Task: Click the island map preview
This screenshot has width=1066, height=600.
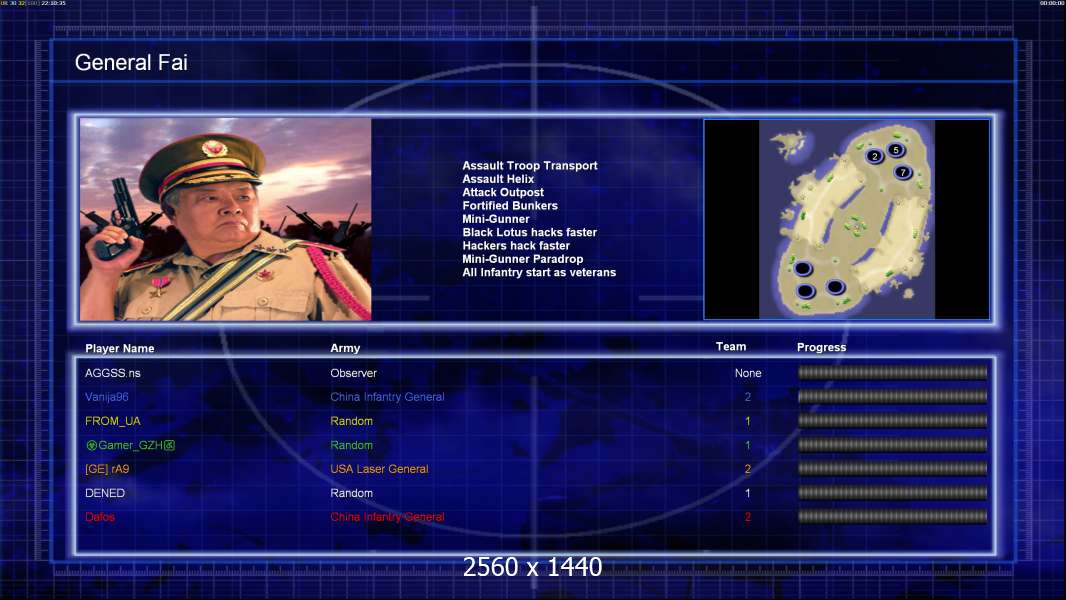Action: click(846, 219)
